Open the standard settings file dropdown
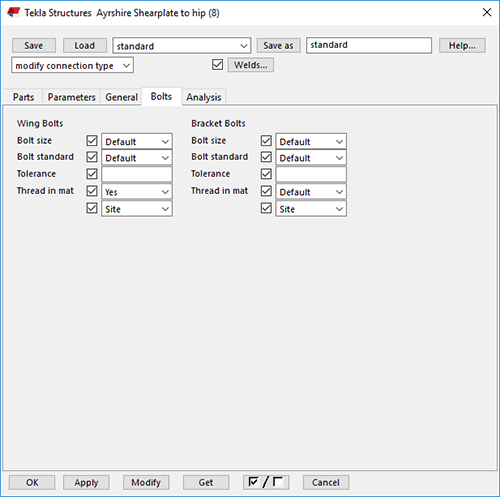Viewport: 500px width, 497px height. coord(182,46)
